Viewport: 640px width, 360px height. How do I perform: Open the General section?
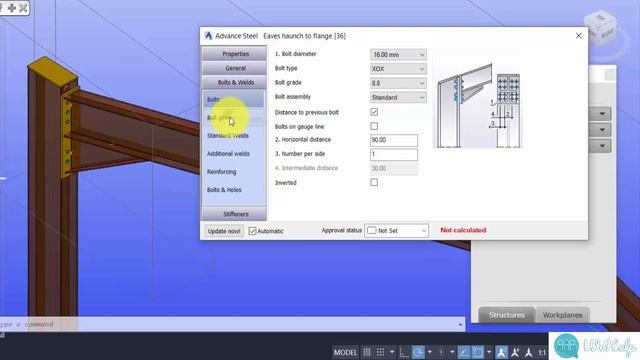(235, 68)
